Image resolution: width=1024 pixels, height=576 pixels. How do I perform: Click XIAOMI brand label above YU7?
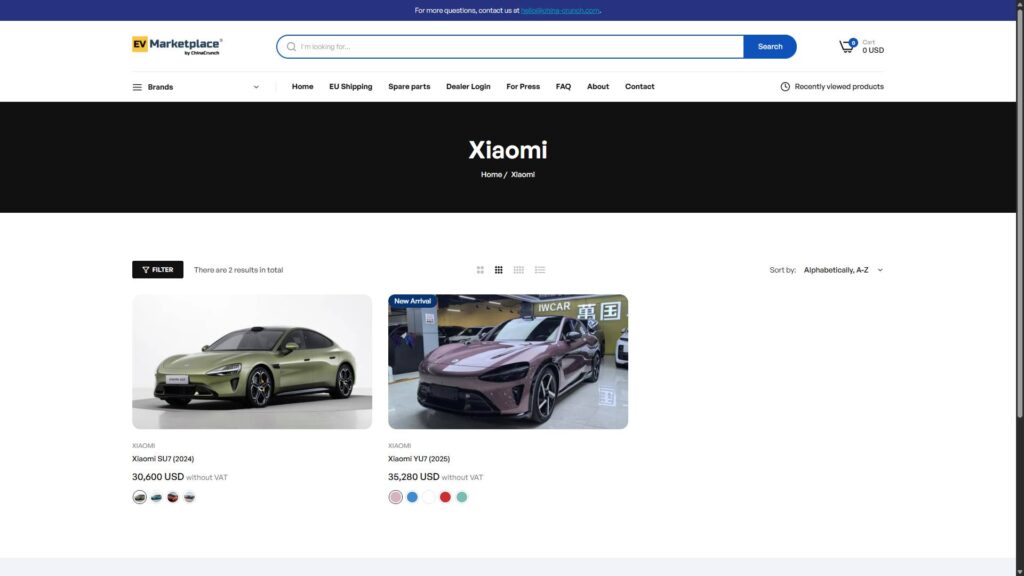coord(400,446)
